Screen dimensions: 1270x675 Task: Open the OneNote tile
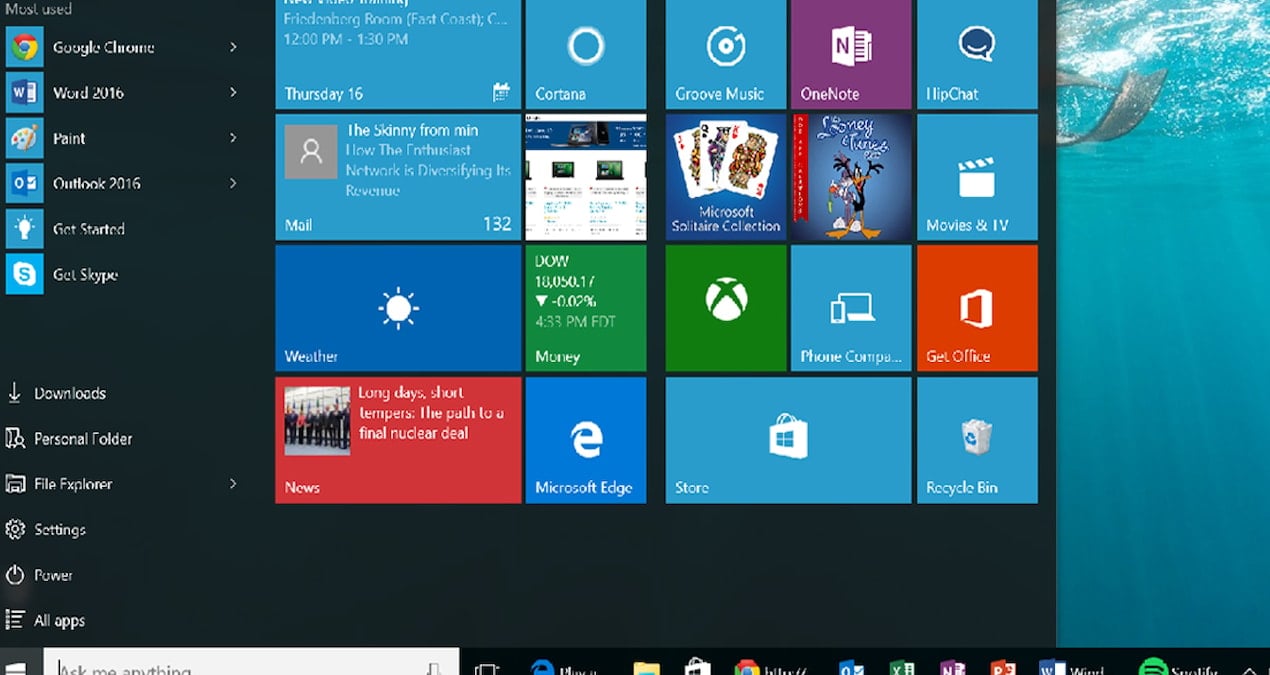coord(850,54)
